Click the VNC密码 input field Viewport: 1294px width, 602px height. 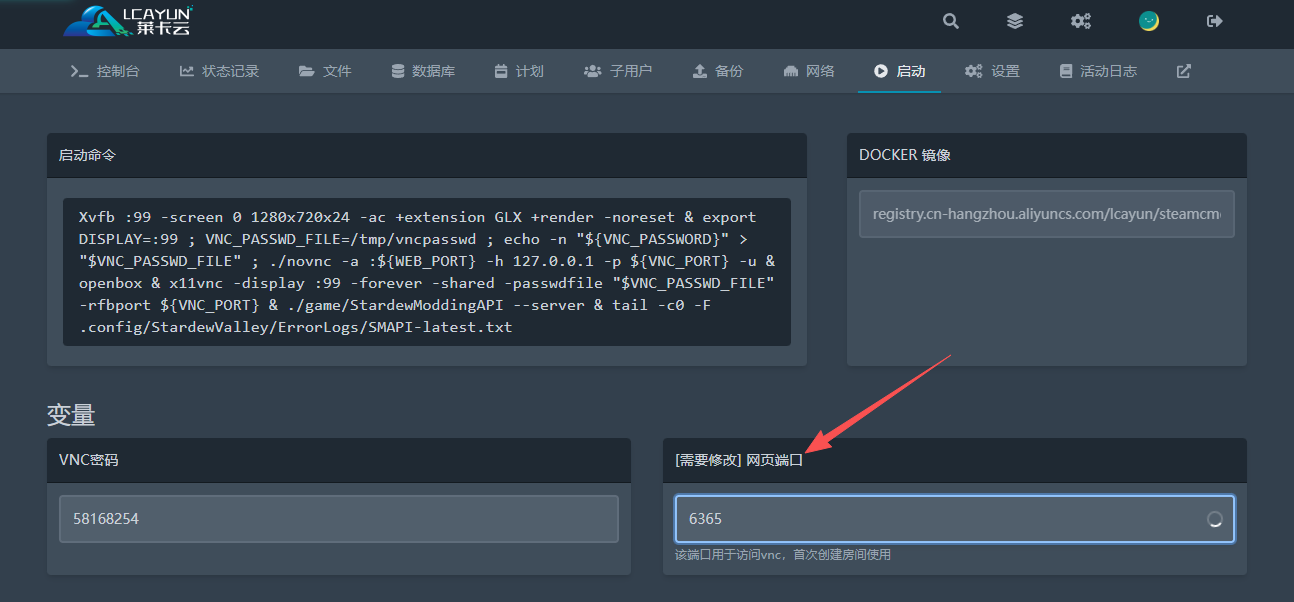pos(338,519)
